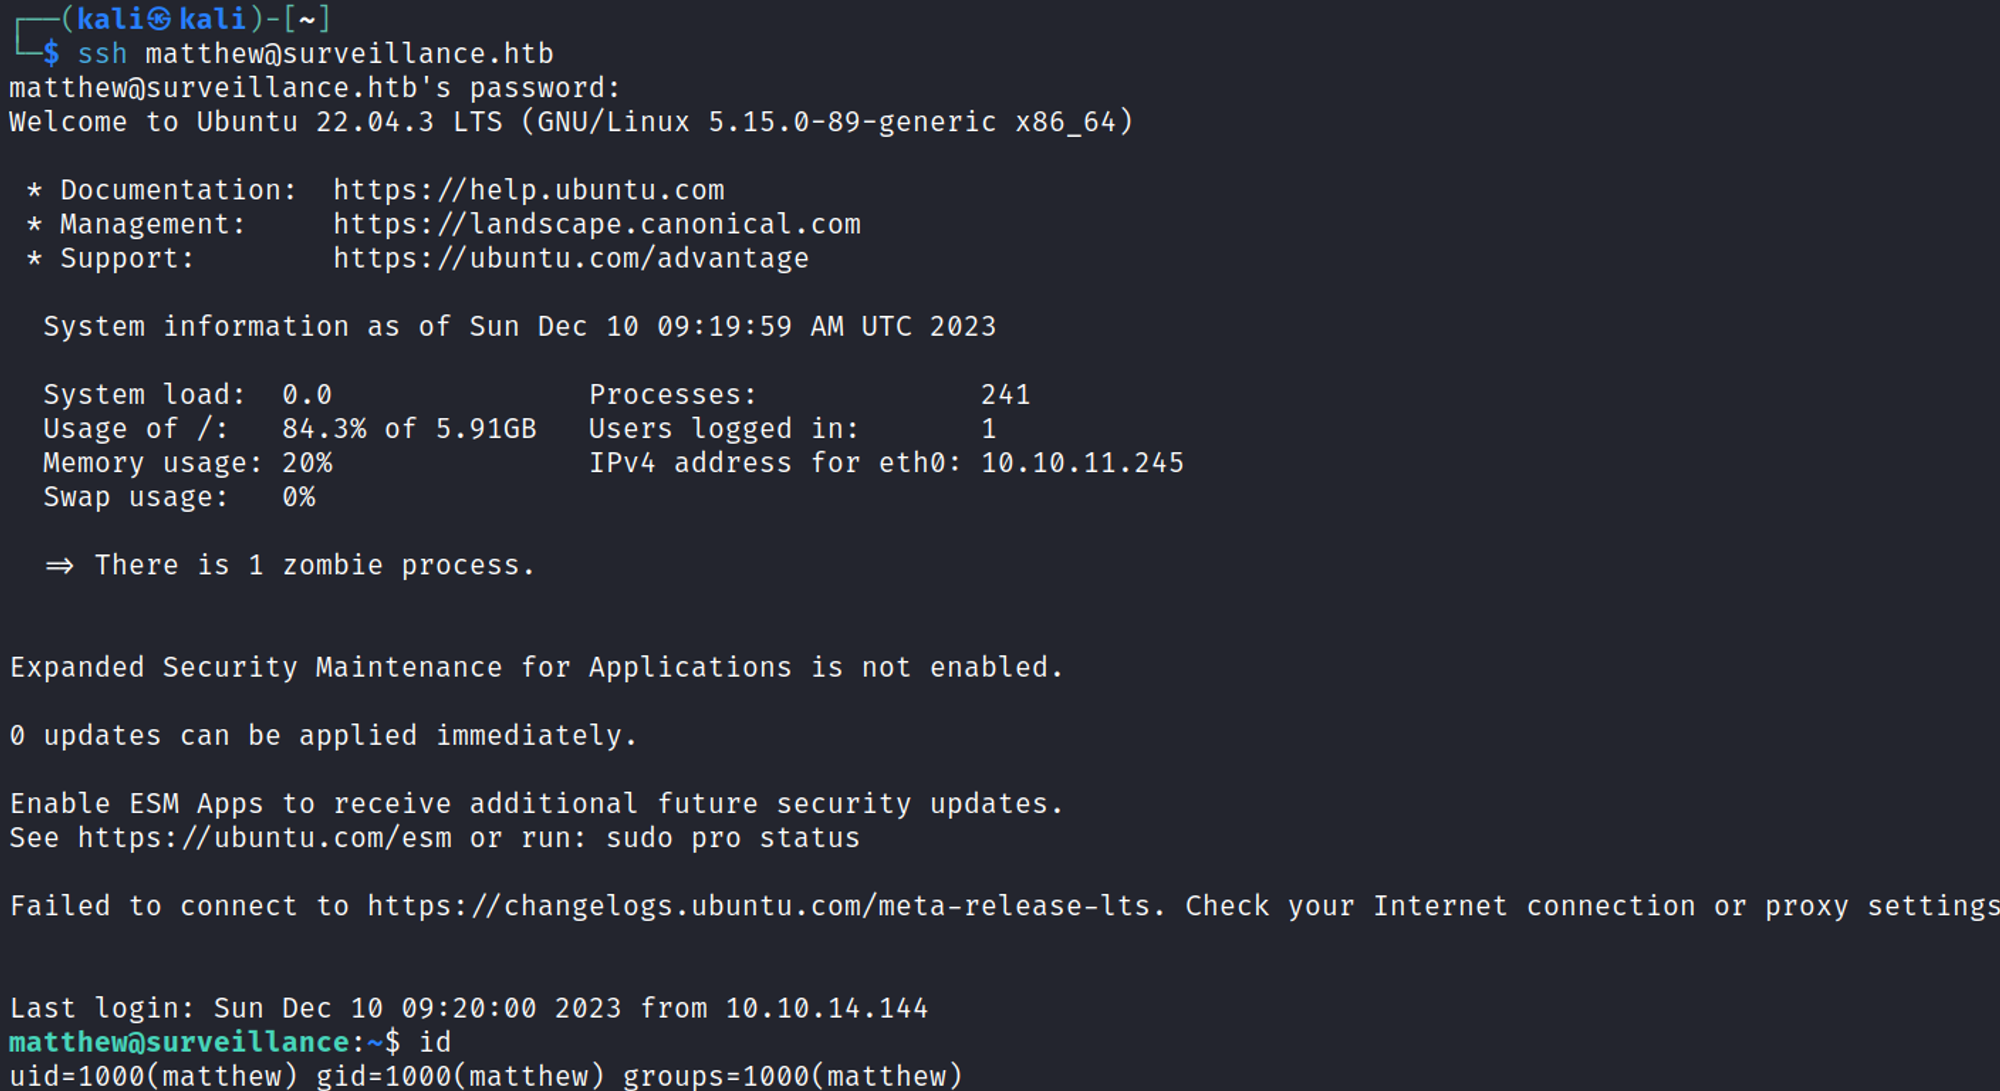Click the Kali skull symbol in the prompt
This screenshot has width=2000, height=1091.
(160, 19)
